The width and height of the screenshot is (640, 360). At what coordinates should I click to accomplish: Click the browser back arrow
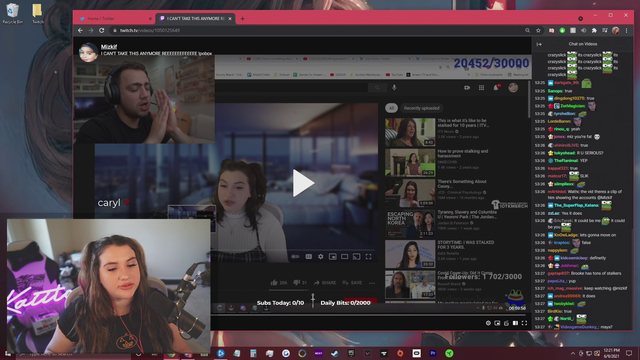pyautogui.click(x=80, y=31)
